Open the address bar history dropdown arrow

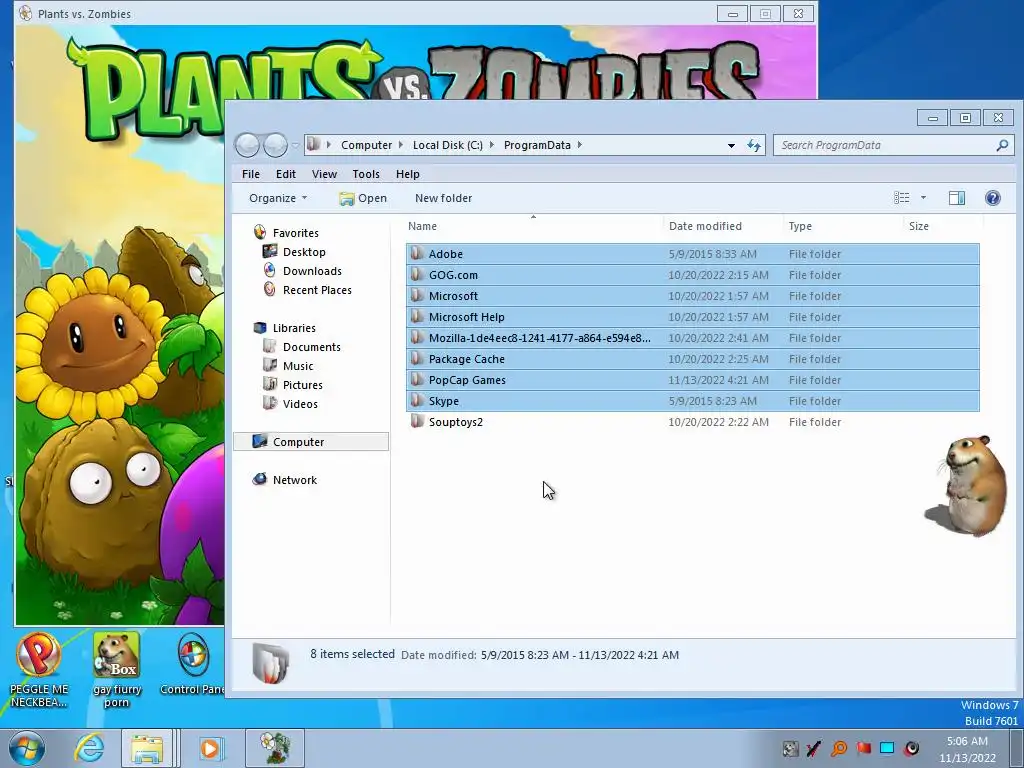pos(731,146)
